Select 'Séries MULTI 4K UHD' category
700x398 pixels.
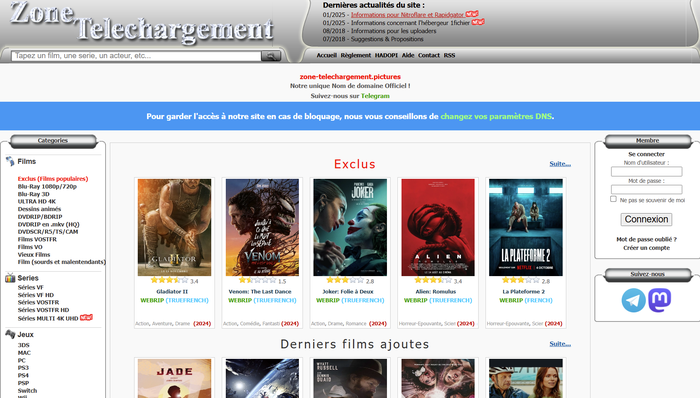point(48,318)
